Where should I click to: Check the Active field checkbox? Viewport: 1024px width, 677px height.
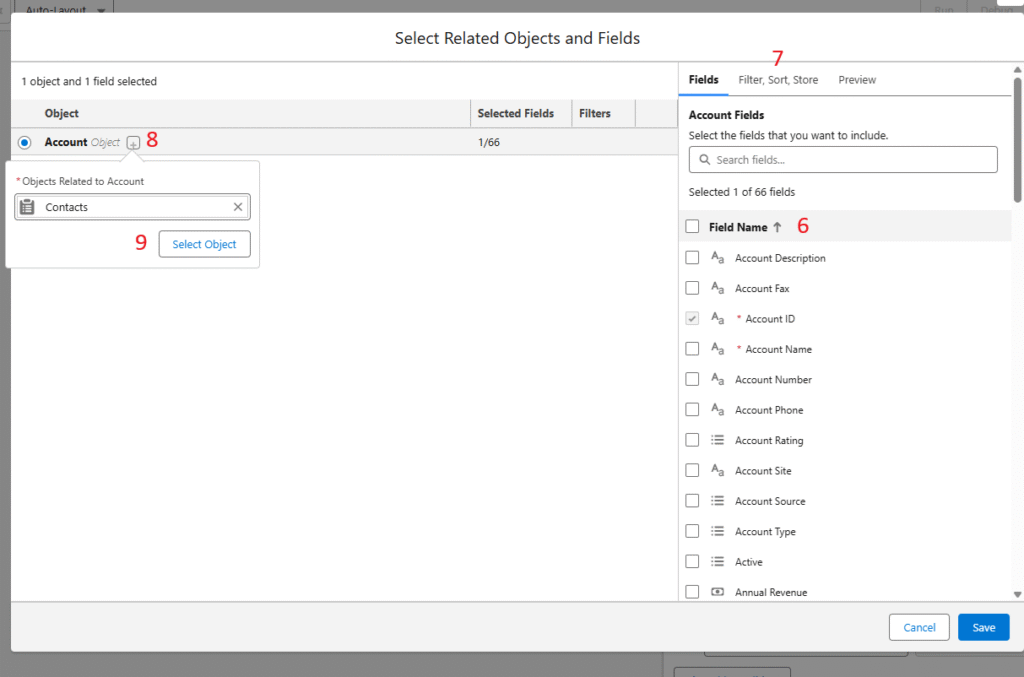coord(692,561)
